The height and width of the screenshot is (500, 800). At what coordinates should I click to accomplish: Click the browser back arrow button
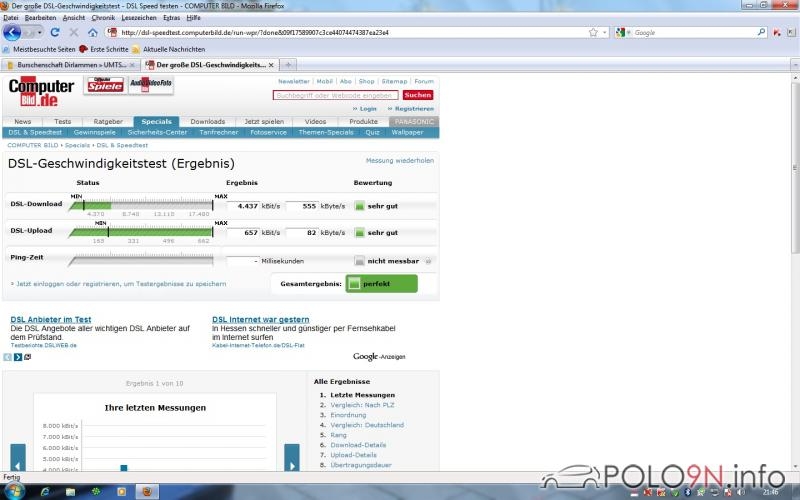click(12, 32)
